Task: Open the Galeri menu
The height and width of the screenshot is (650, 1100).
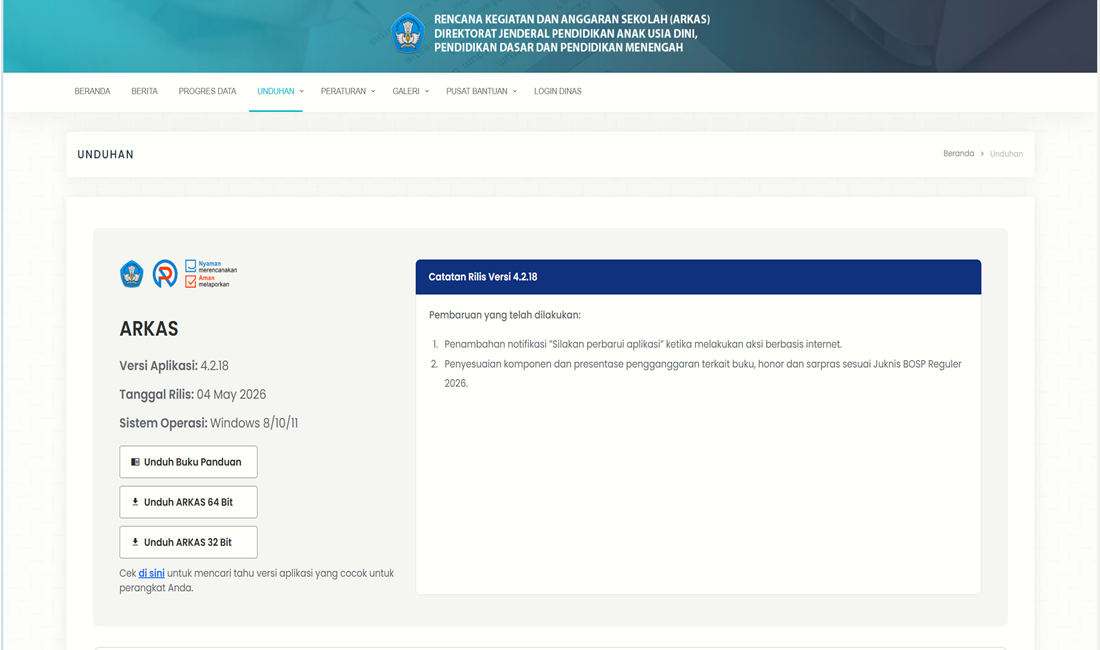Action: coord(406,91)
